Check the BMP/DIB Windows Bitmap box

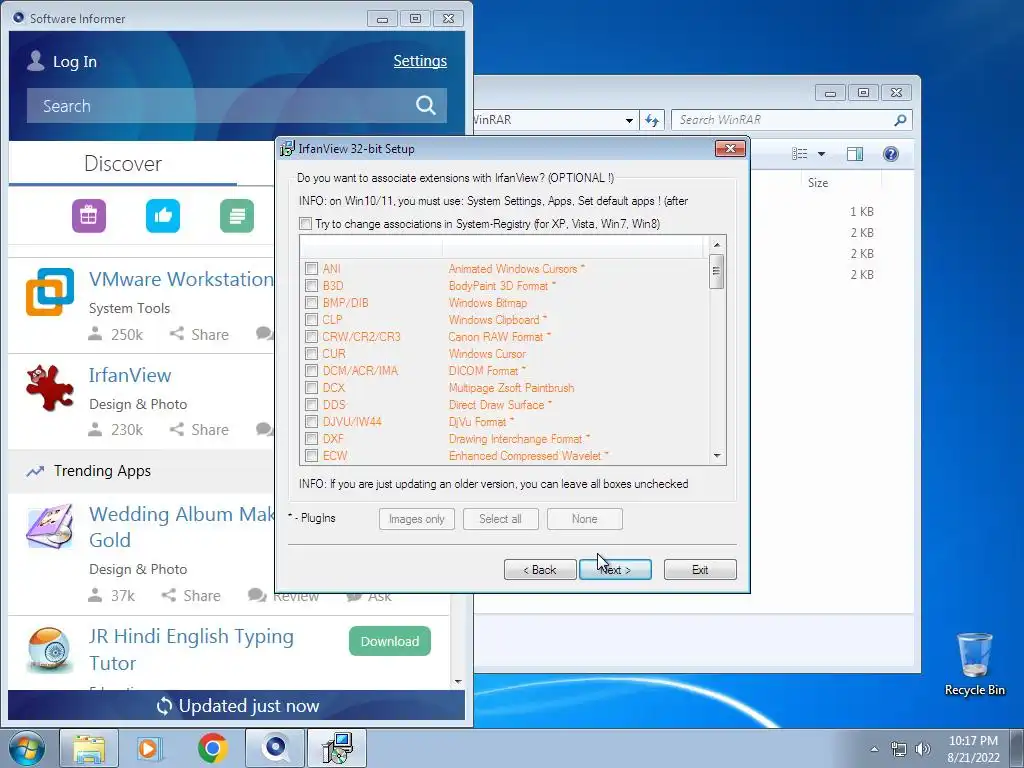click(312, 302)
